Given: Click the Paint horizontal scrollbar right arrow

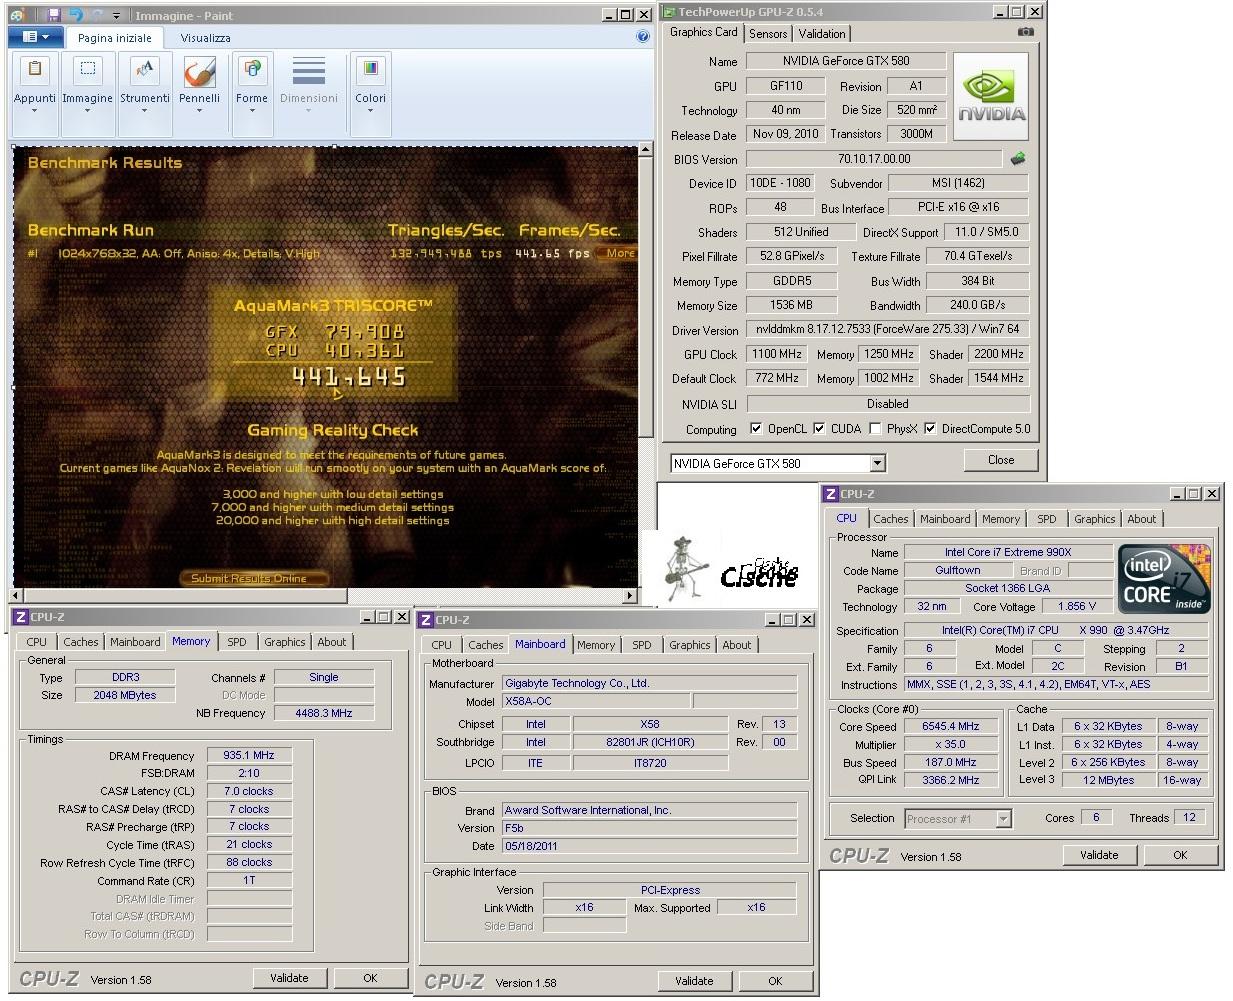Looking at the screenshot, I should [630, 596].
